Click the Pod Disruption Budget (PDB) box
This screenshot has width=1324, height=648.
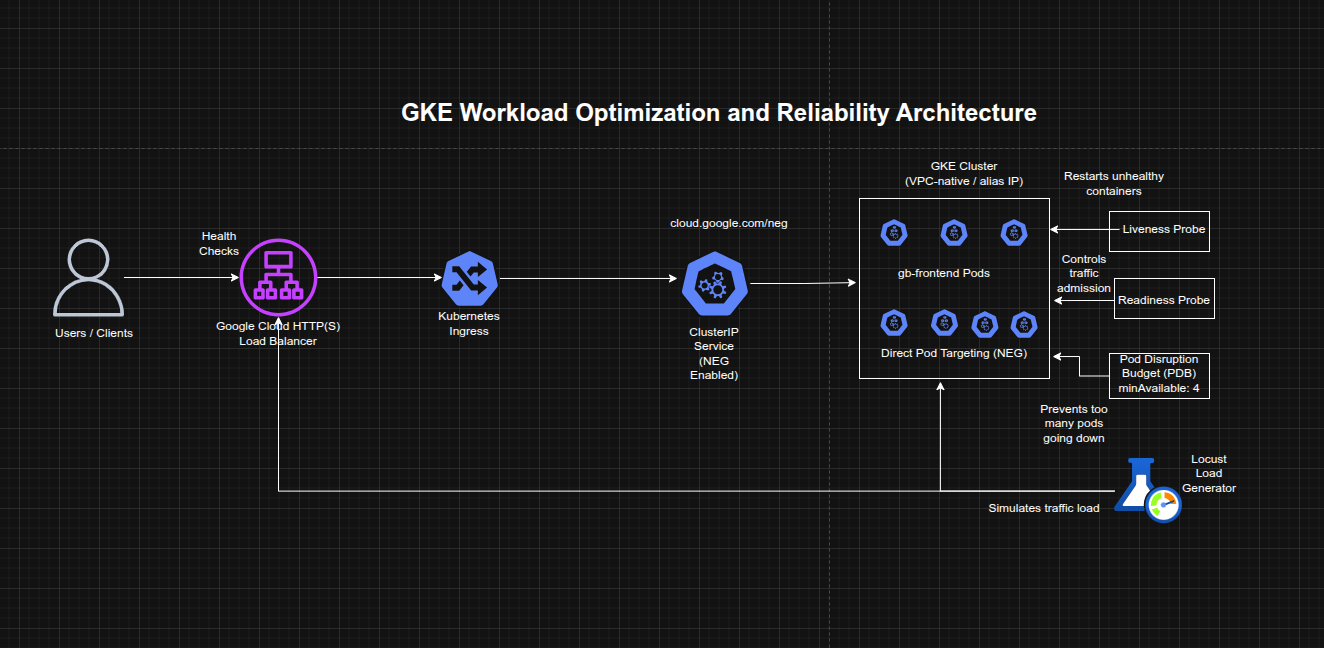pyautogui.click(x=1159, y=375)
